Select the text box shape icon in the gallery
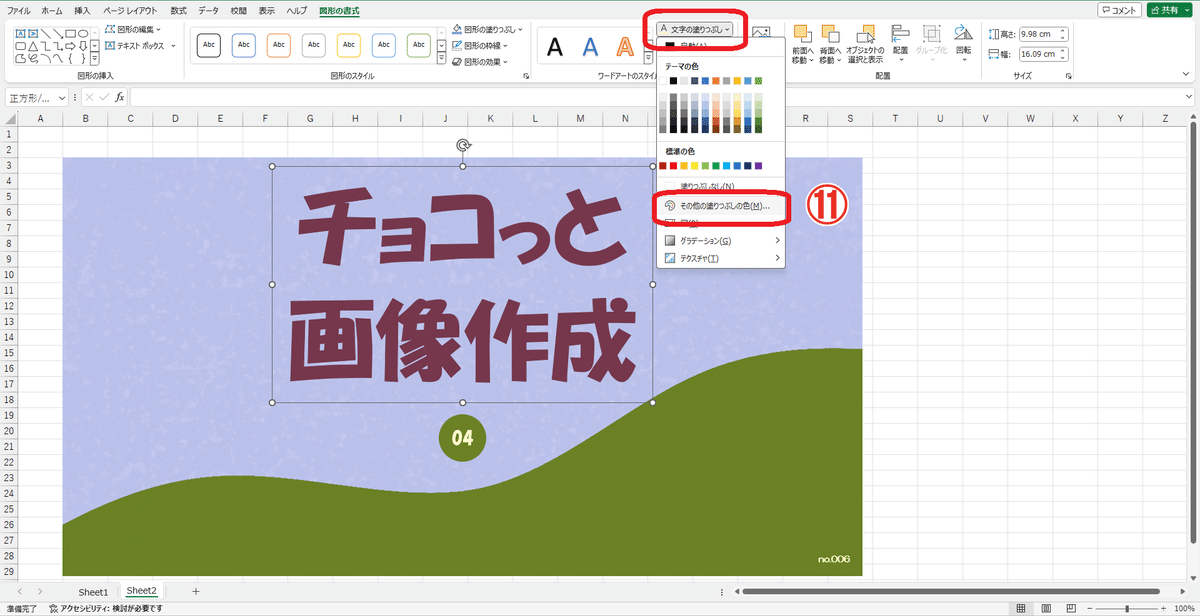 pos(22,33)
